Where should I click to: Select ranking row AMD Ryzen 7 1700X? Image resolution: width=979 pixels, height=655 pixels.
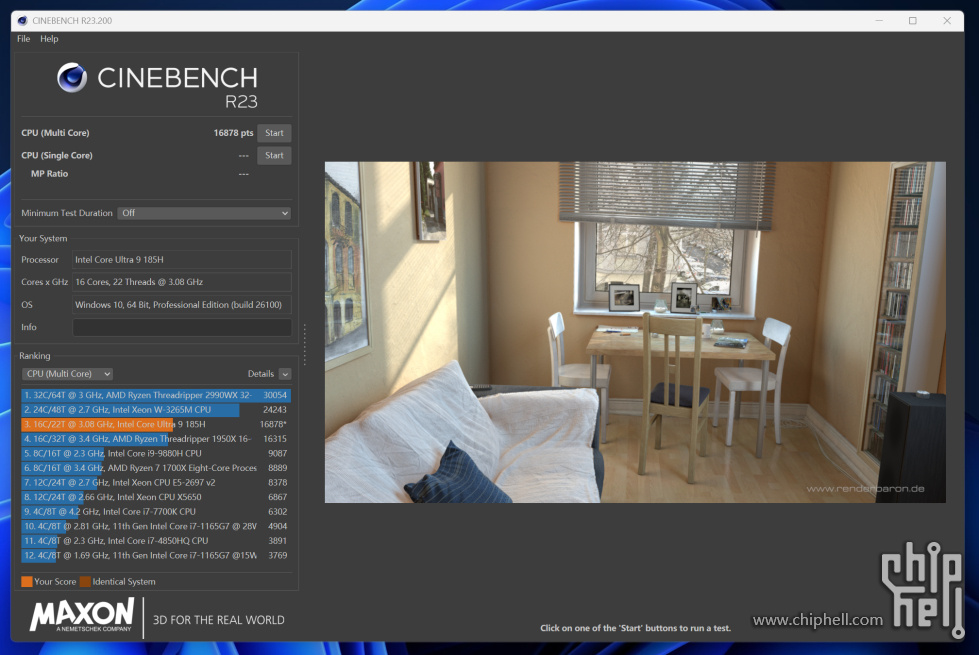pos(155,468)
